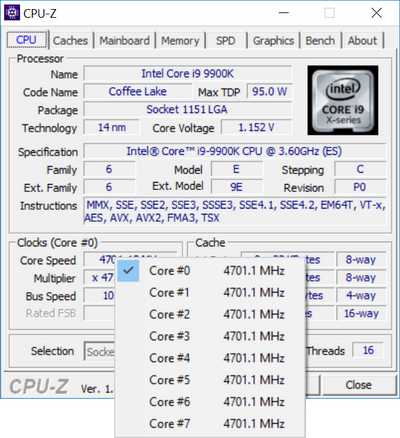
Task: Click the Ext. Model value 9E
Action: tap(236, 187)
